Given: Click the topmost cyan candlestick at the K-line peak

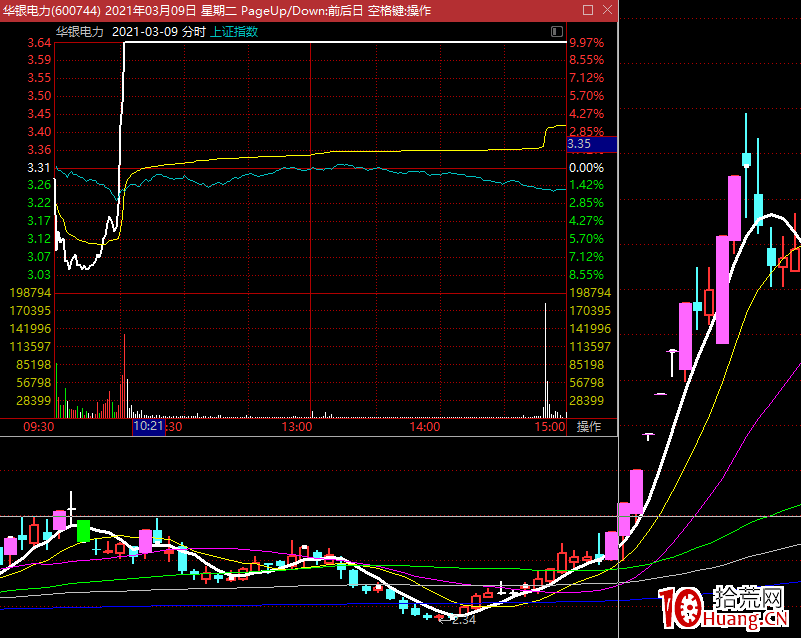Looking at the screenshot, I should pyautogui.click(x=746, y=158).
